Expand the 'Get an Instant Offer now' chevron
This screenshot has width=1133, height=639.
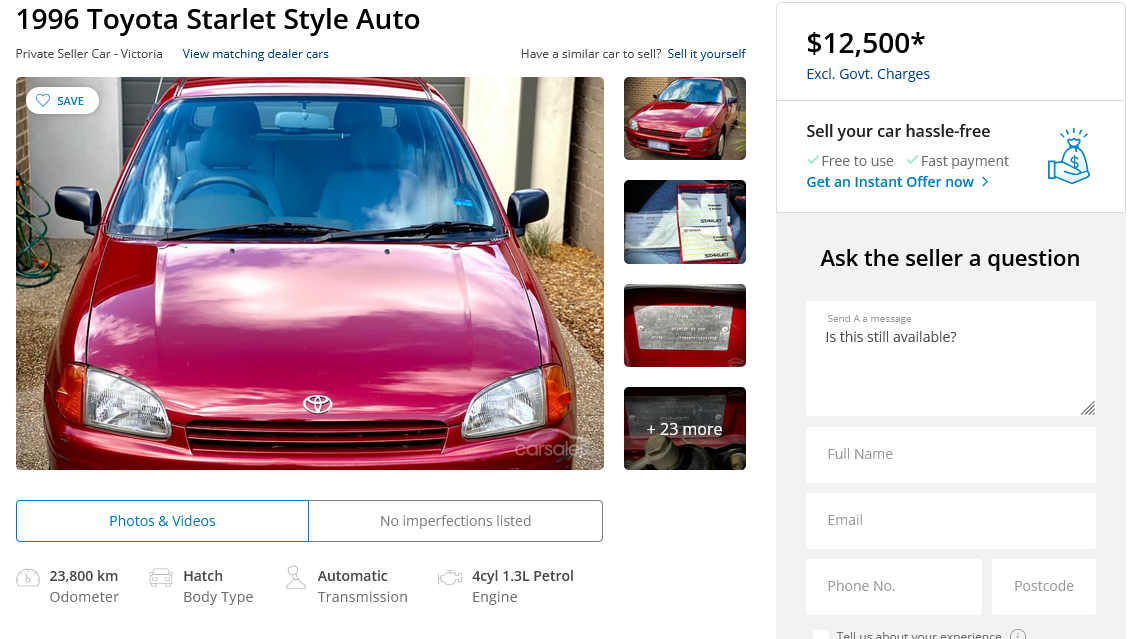(985, 182)
